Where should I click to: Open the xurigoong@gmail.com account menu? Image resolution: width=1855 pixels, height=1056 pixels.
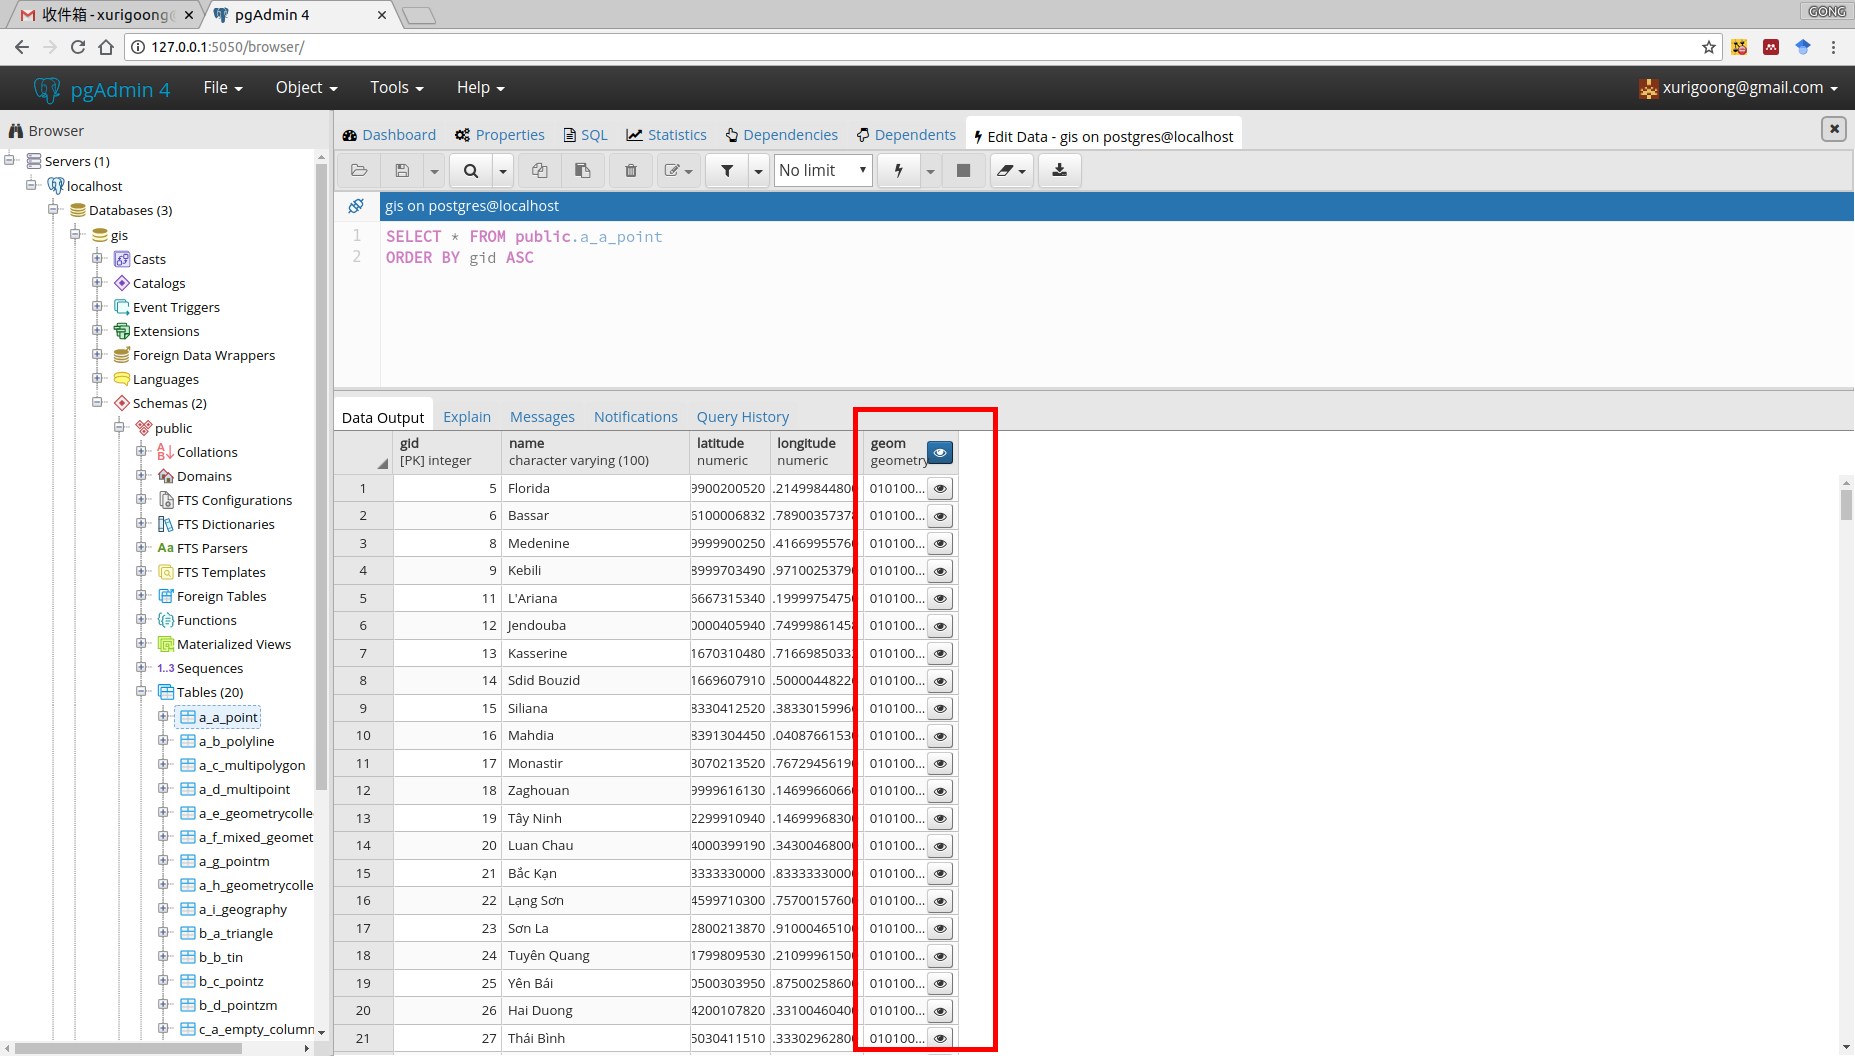click(1740, 88)
